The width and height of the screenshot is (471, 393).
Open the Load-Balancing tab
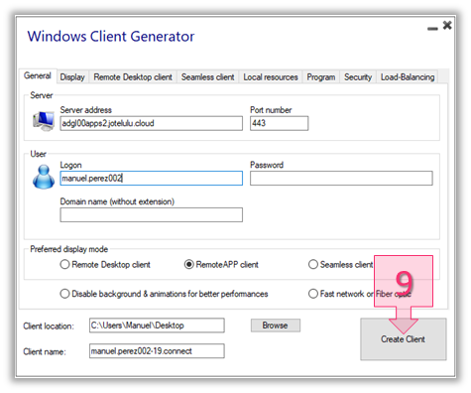coord(407,77)
